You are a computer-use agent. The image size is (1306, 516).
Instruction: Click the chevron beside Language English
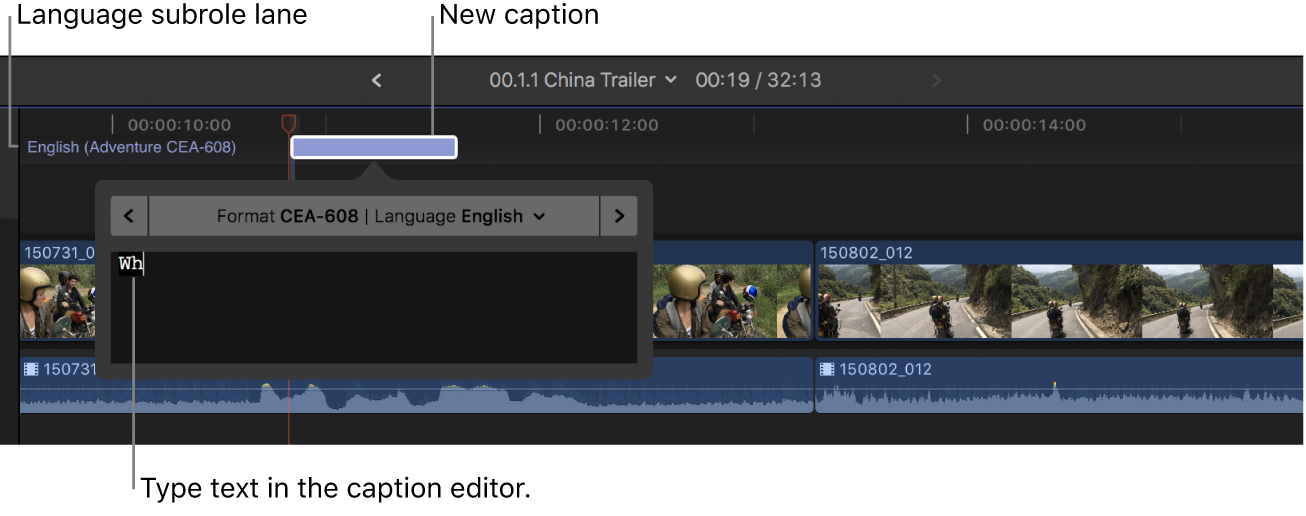[540, 216]
